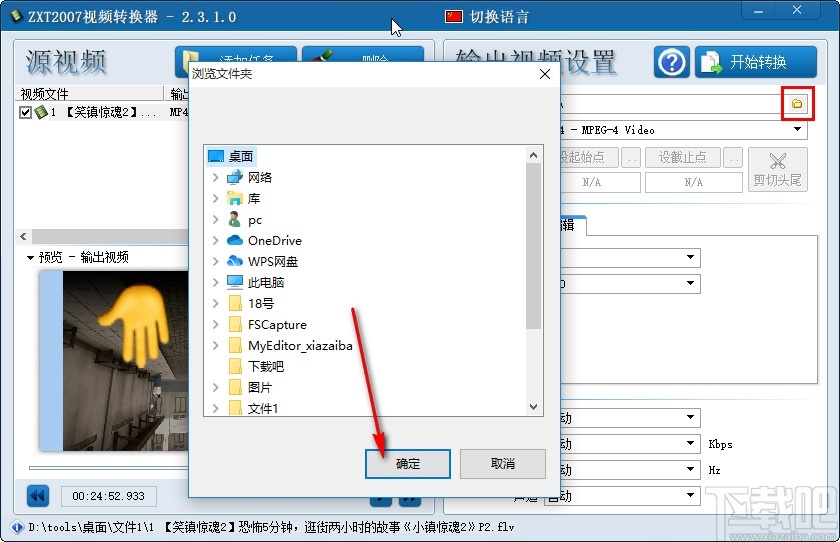This screenshot has width=840, height=542.
Task: Click the 开始转换 start conversion button
Action: 756,62
